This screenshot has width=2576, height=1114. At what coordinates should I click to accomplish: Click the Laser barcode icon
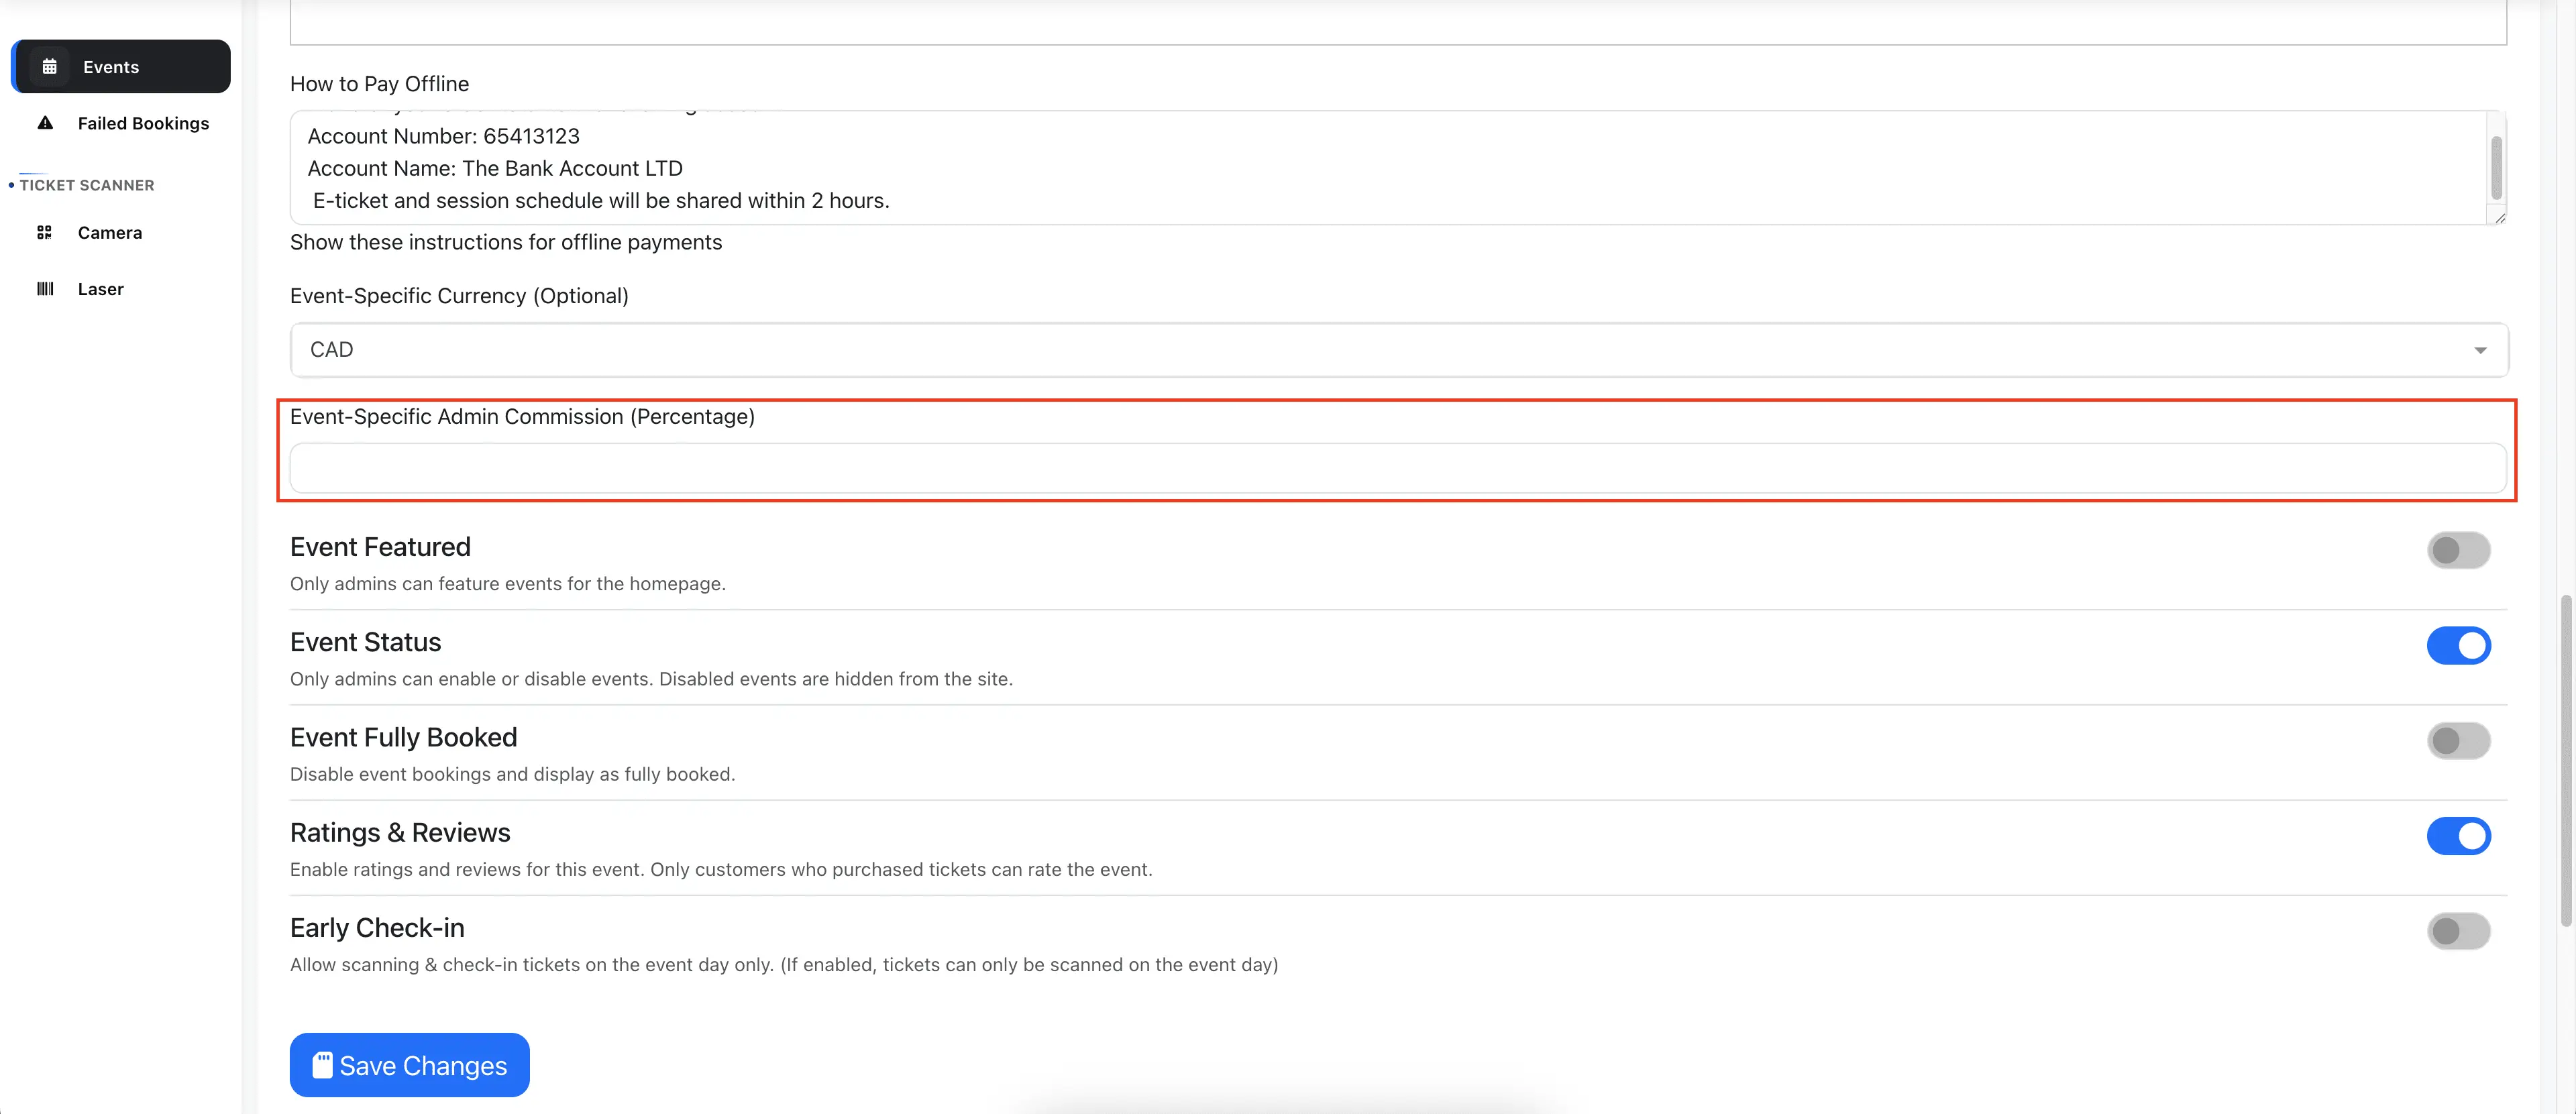coord(45,289)
